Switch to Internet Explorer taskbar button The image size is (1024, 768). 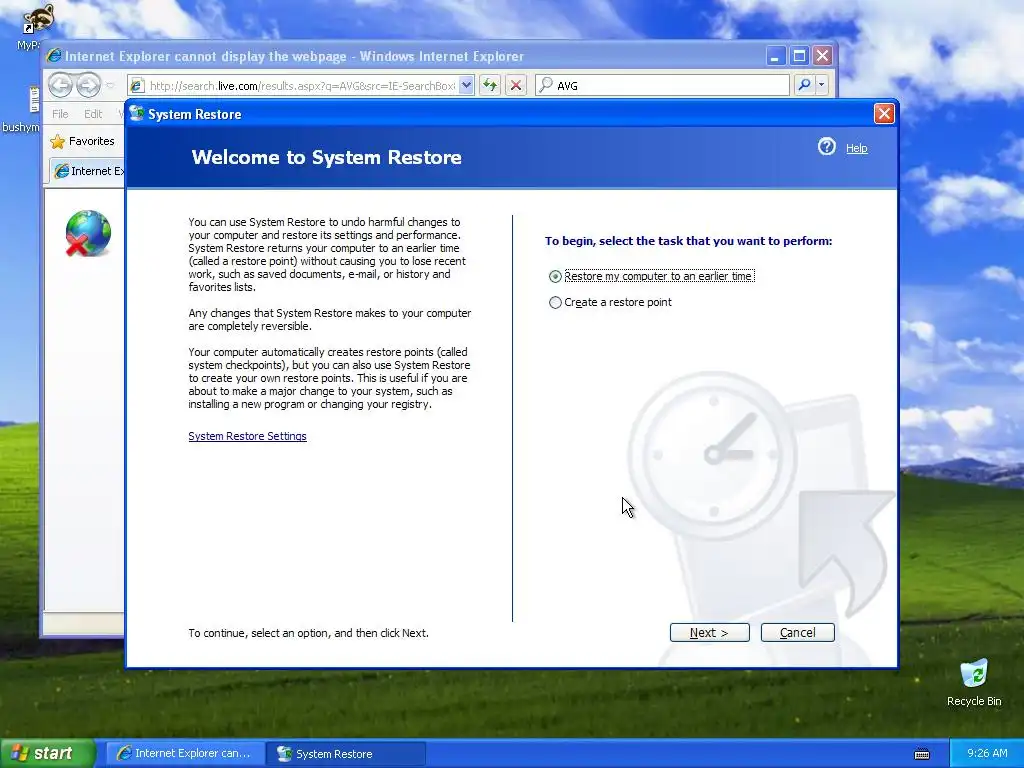tap(185, 754)
